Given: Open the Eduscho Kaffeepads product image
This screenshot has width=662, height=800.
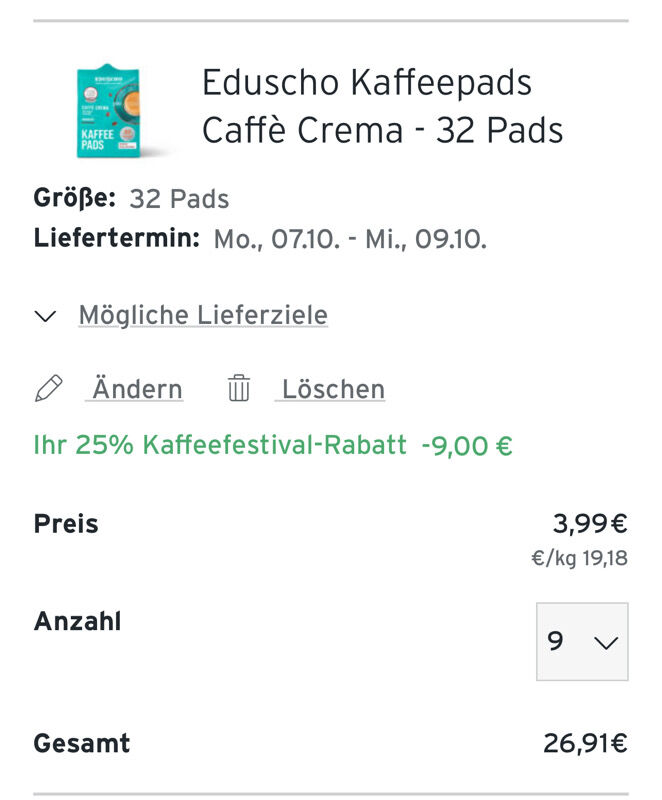Looking at the screenshot, I should click(x=109, y=111).
